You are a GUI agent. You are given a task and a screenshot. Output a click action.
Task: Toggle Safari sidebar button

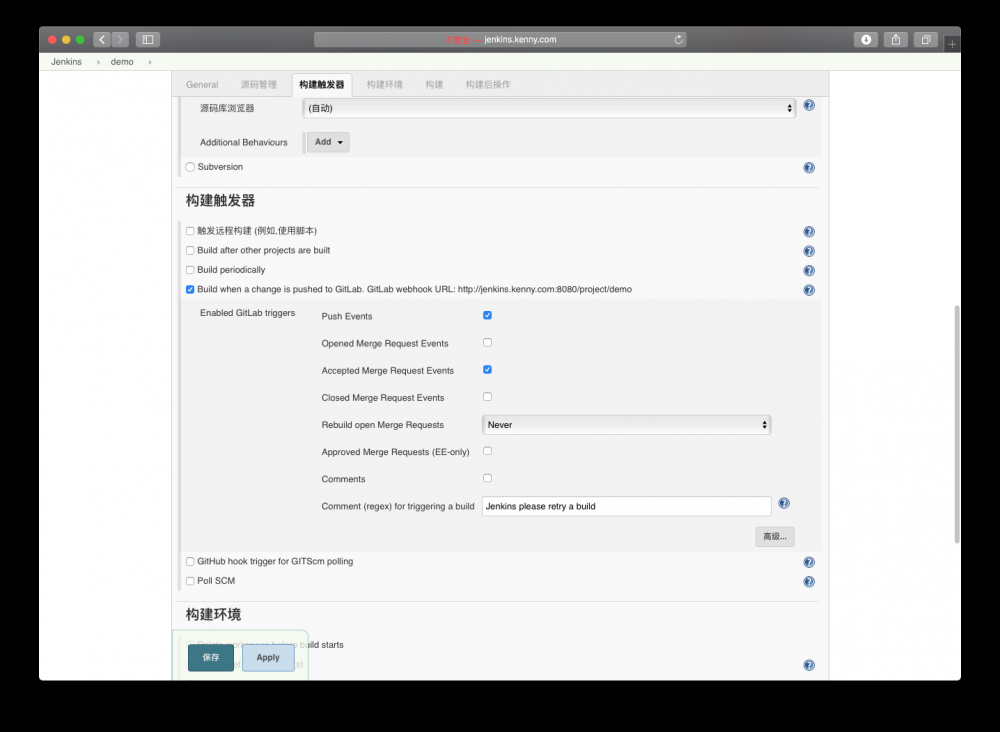[147, 40]
